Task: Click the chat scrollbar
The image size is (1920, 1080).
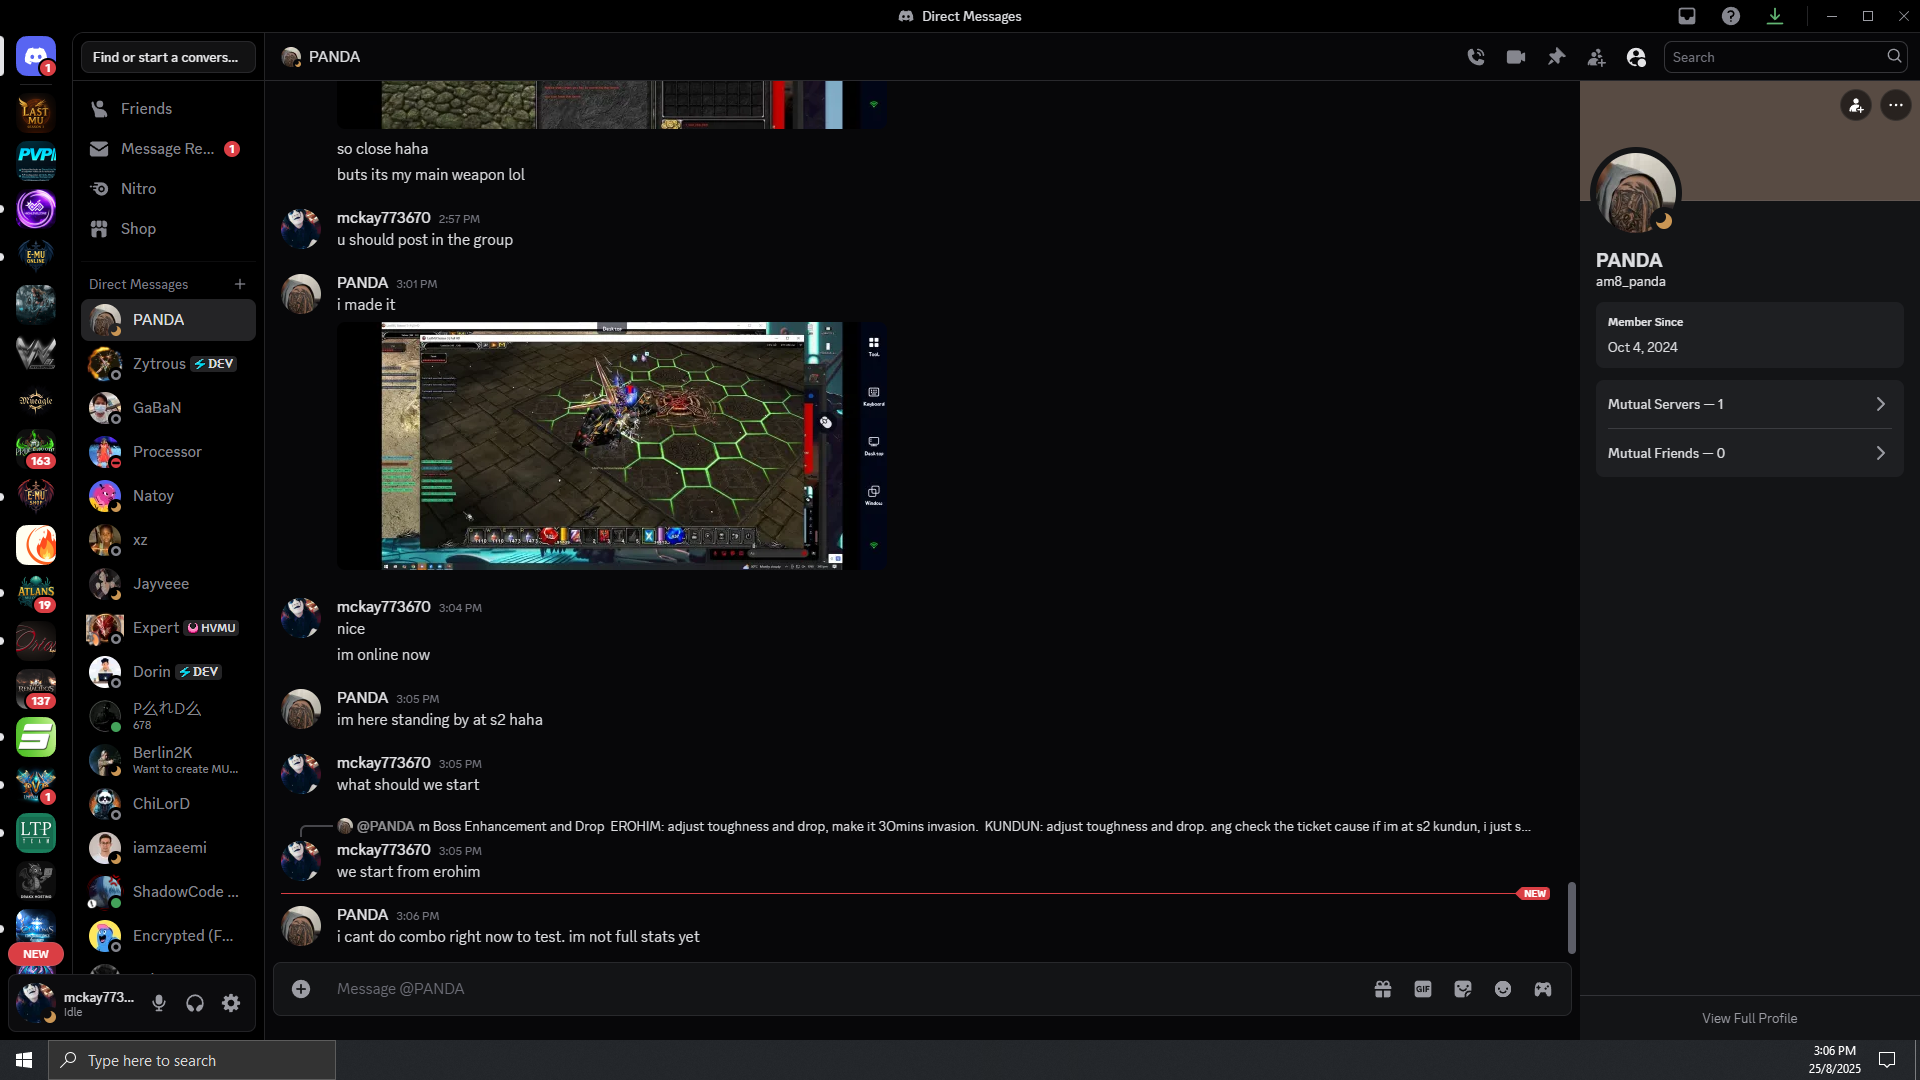Action: tap(1571, 917)
